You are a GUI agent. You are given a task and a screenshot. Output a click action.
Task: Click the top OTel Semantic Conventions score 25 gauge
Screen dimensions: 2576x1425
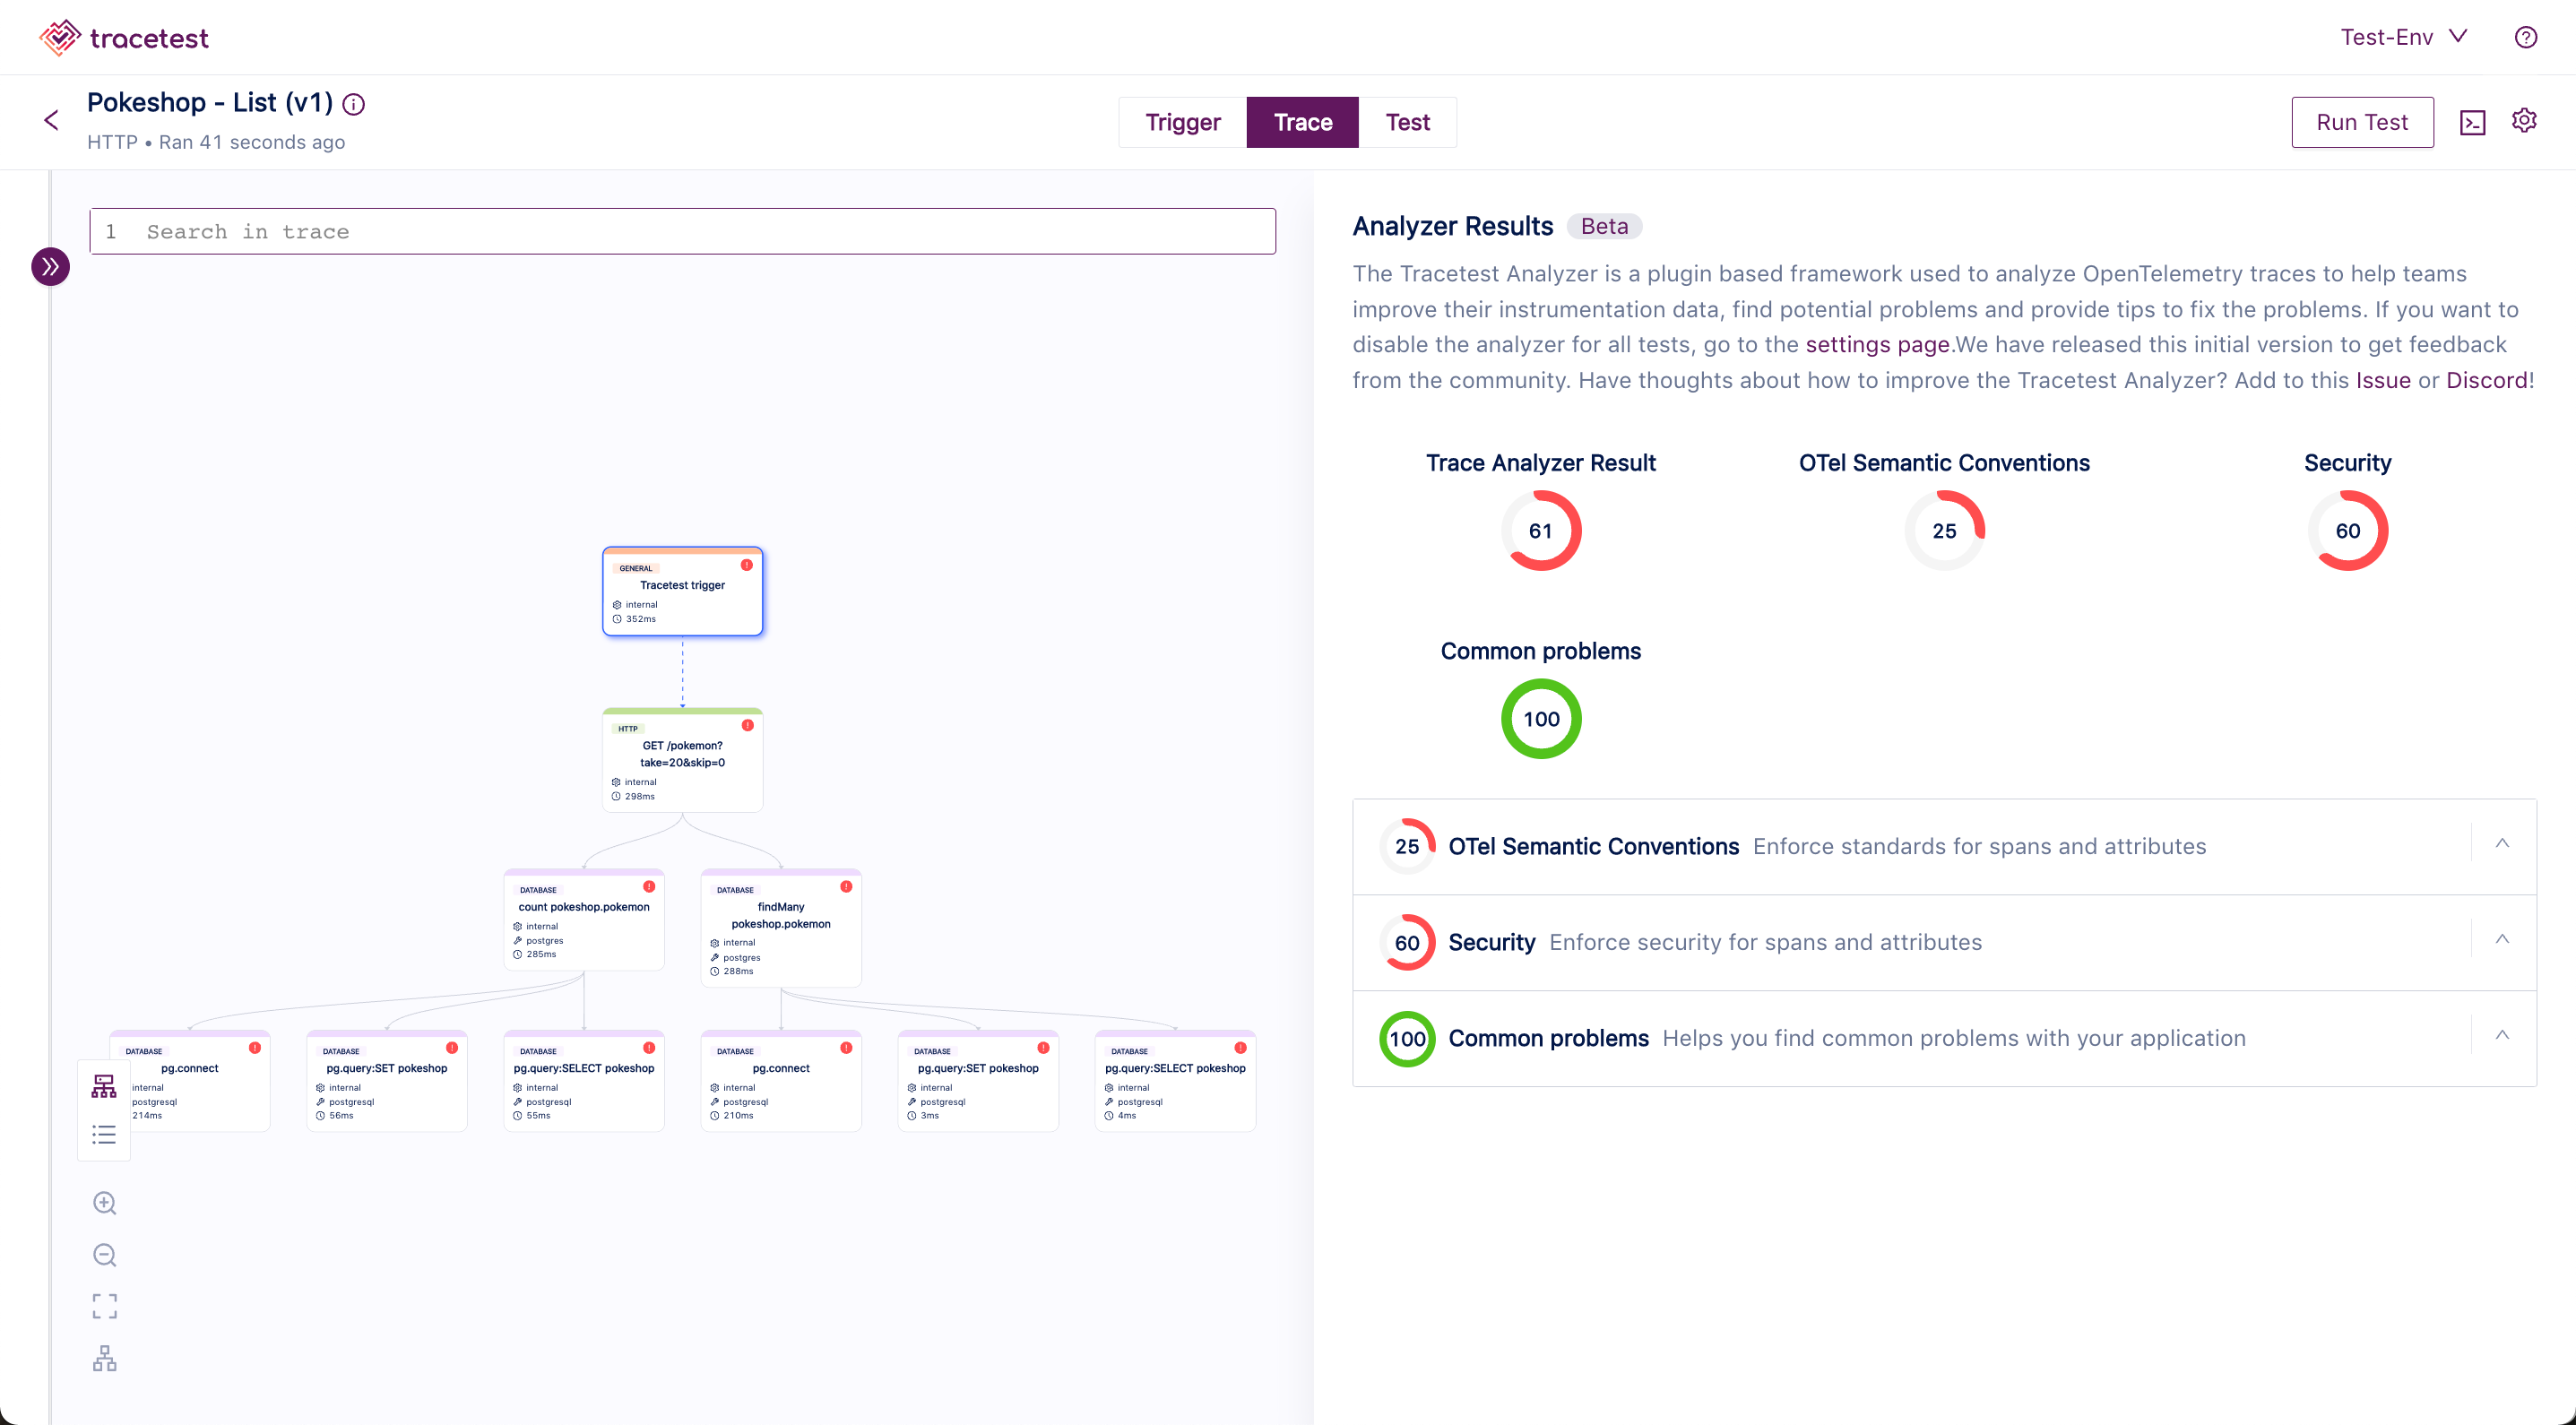tap(1944, 531)
